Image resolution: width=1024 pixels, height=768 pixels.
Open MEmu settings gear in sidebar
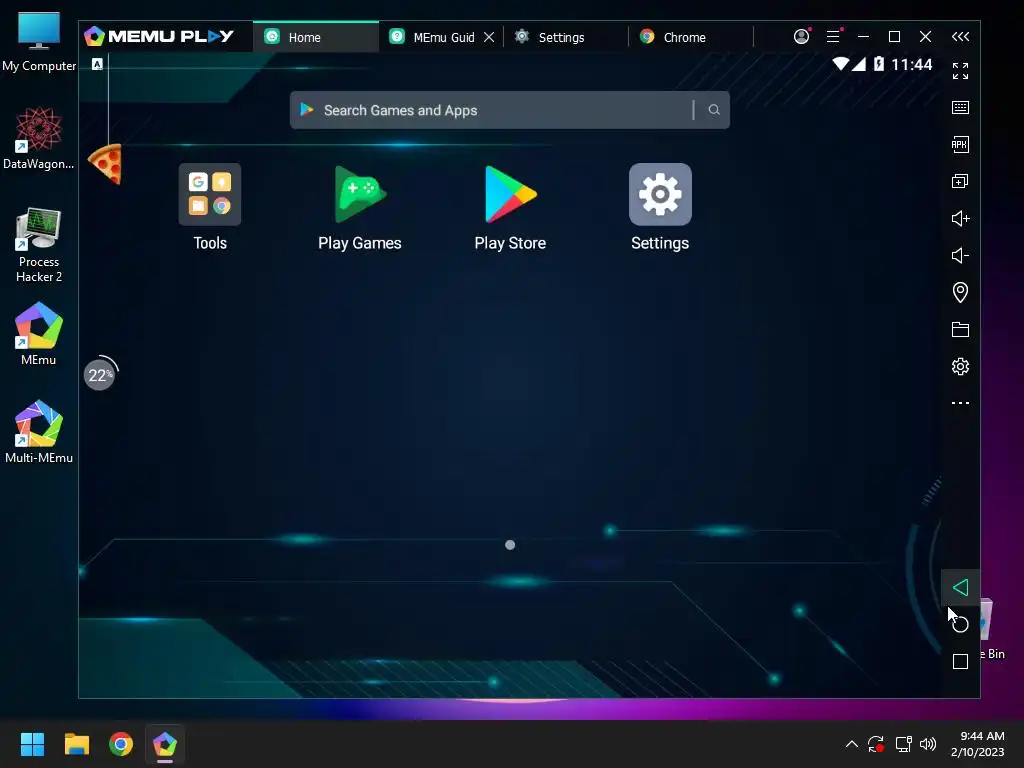960,366
